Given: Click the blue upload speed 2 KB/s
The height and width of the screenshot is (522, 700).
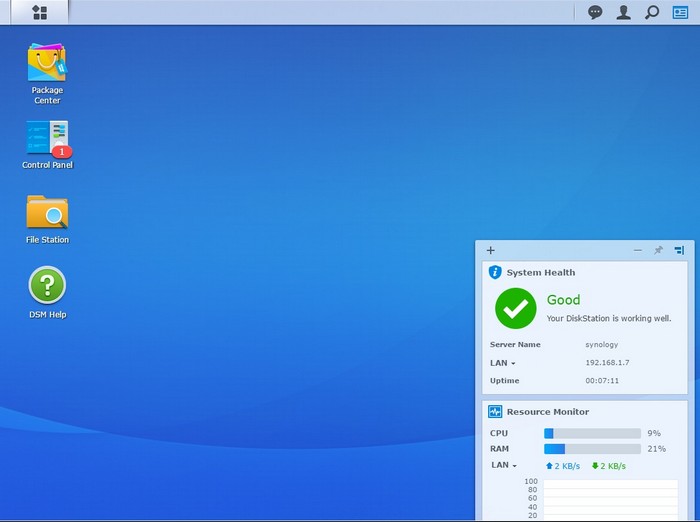Looking at the screenshot, I should (563, 466).
